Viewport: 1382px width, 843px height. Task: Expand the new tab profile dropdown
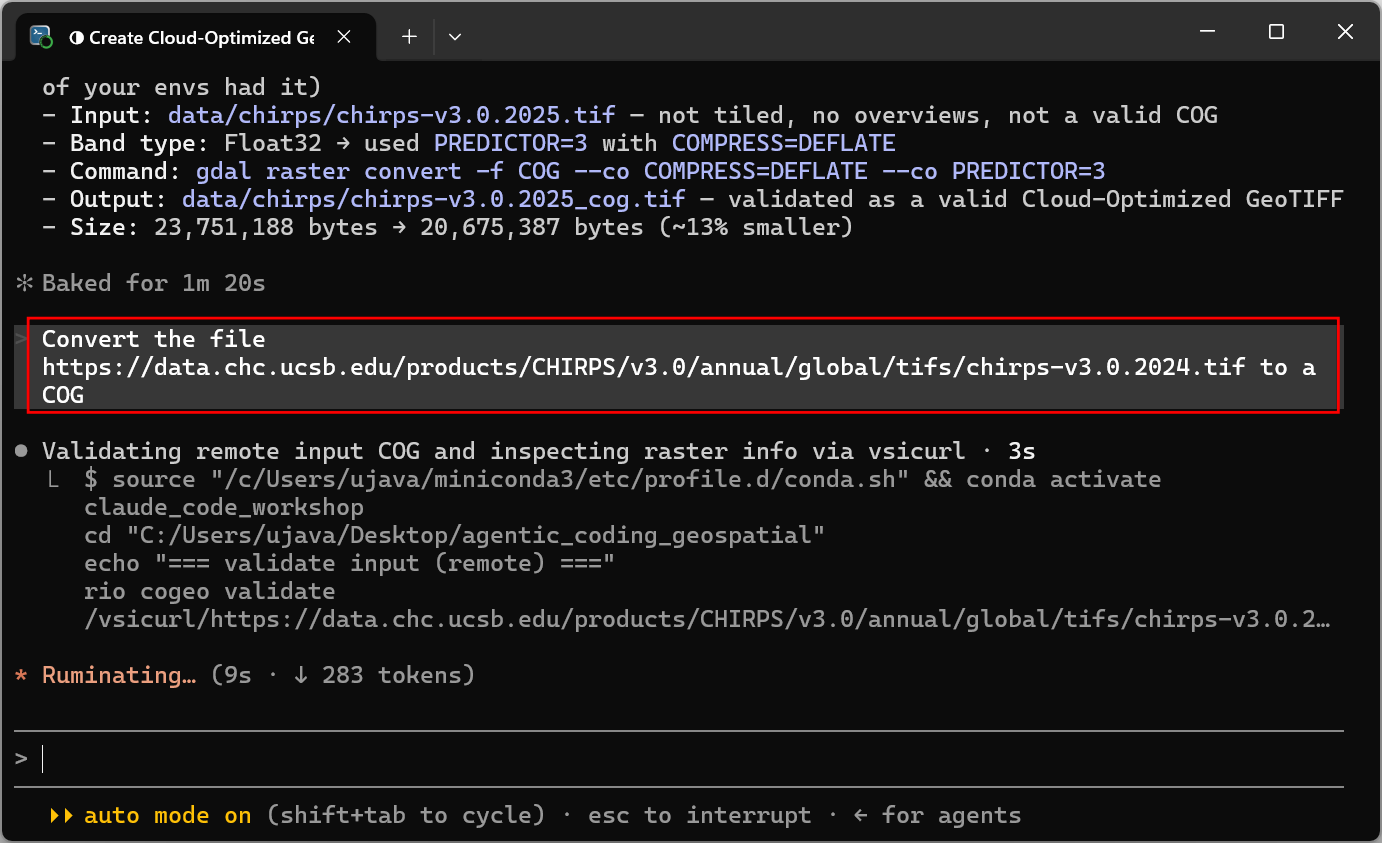455,37
